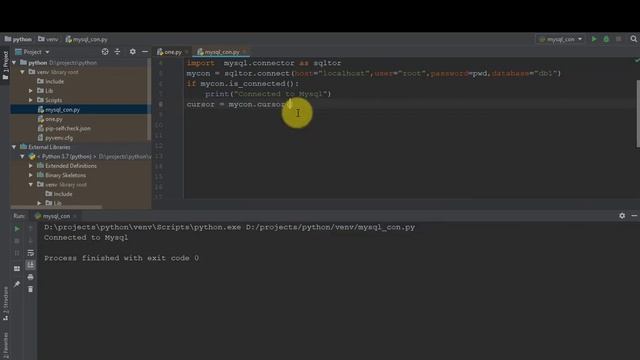Click the up arrow icon in Run panel
Screen dimensions: 640x360
pyautogui.click(x=30, y=229)
